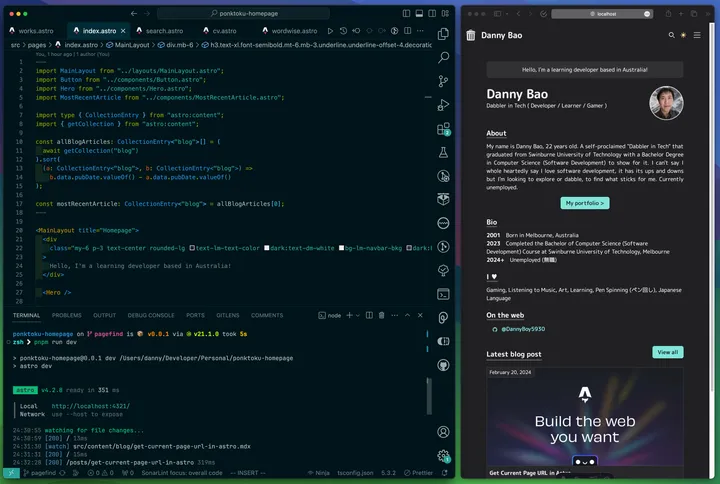Open the Testing flask view
720x484 pixels.
[x=443, y=152]
